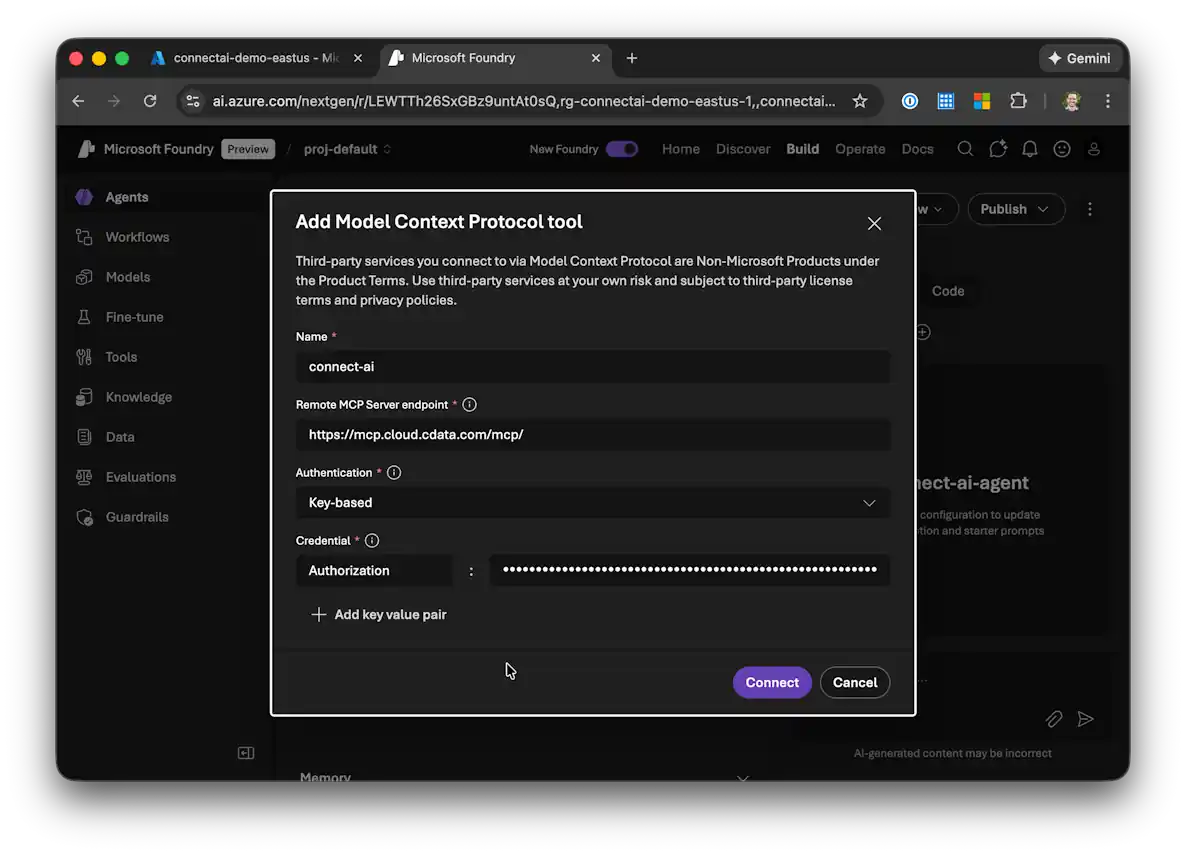The width and height of the screenshot is (1186, 855).
Task: Open the notifications bell icon
Action: 1030,149
